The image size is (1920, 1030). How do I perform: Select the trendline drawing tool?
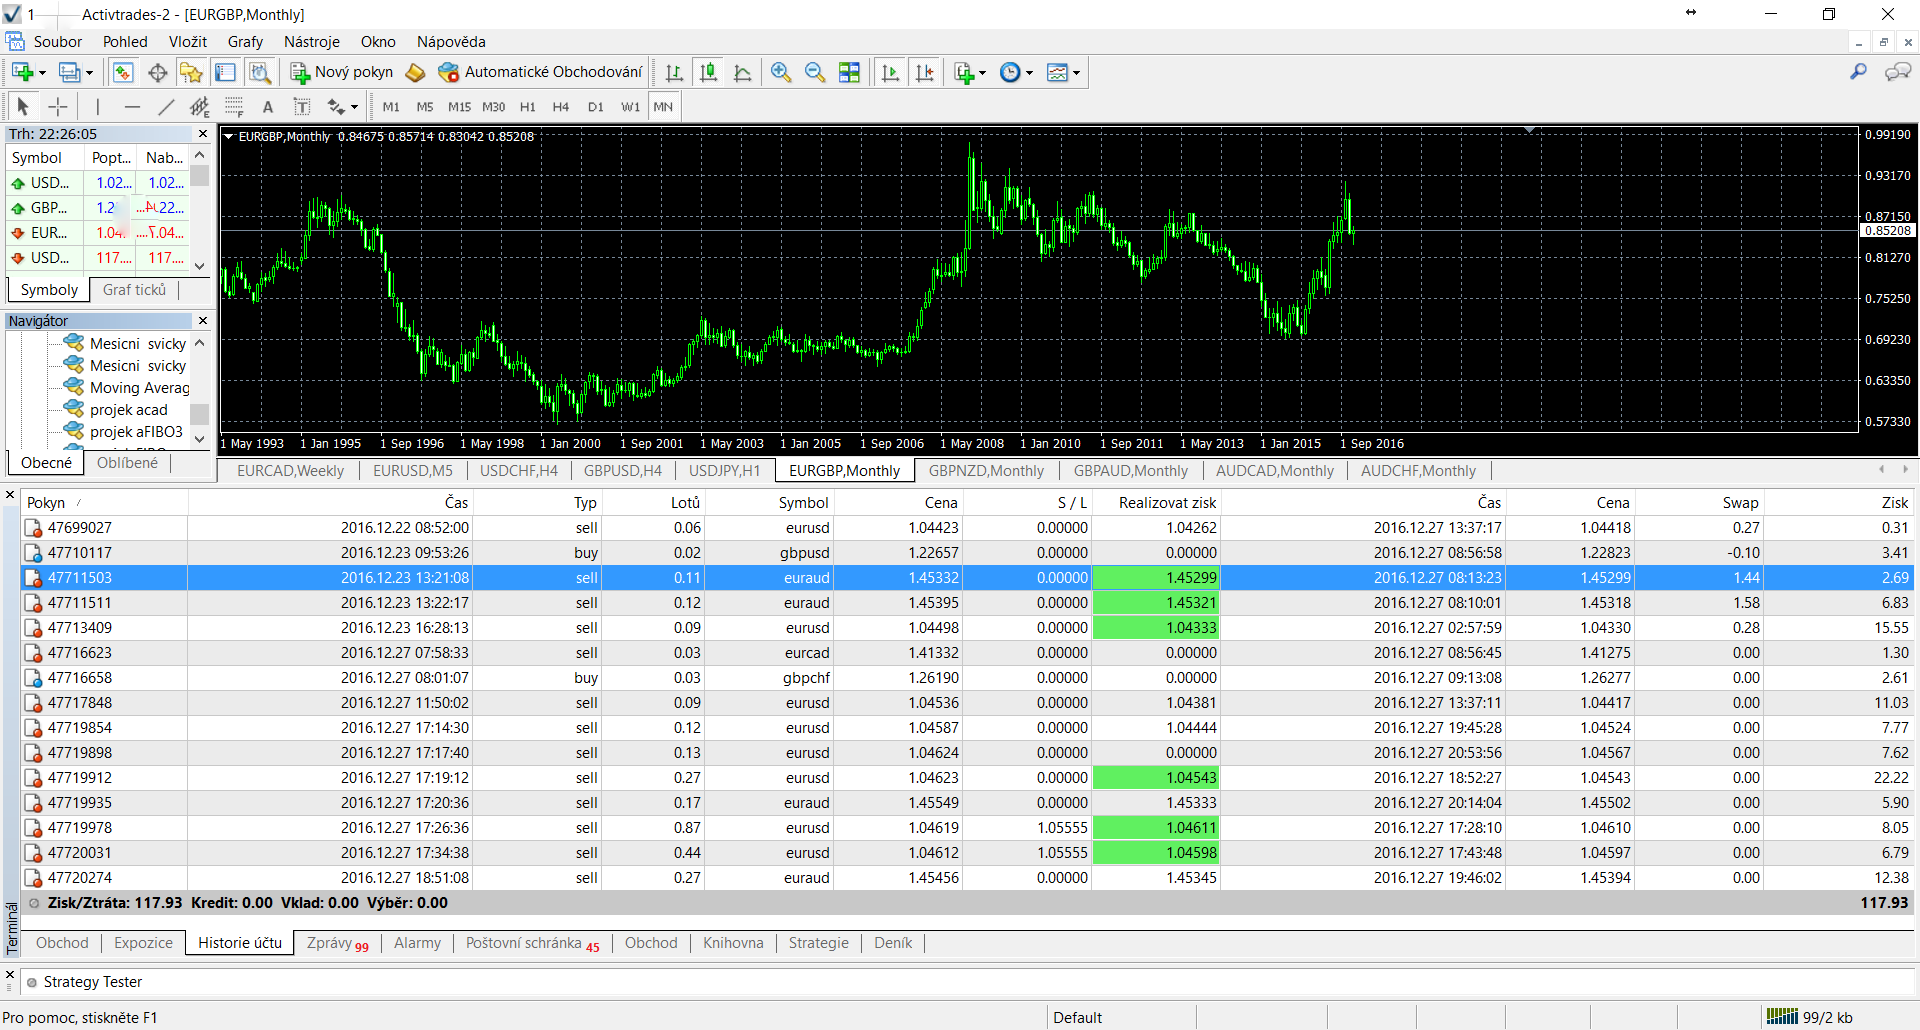(x=166, y=106)
